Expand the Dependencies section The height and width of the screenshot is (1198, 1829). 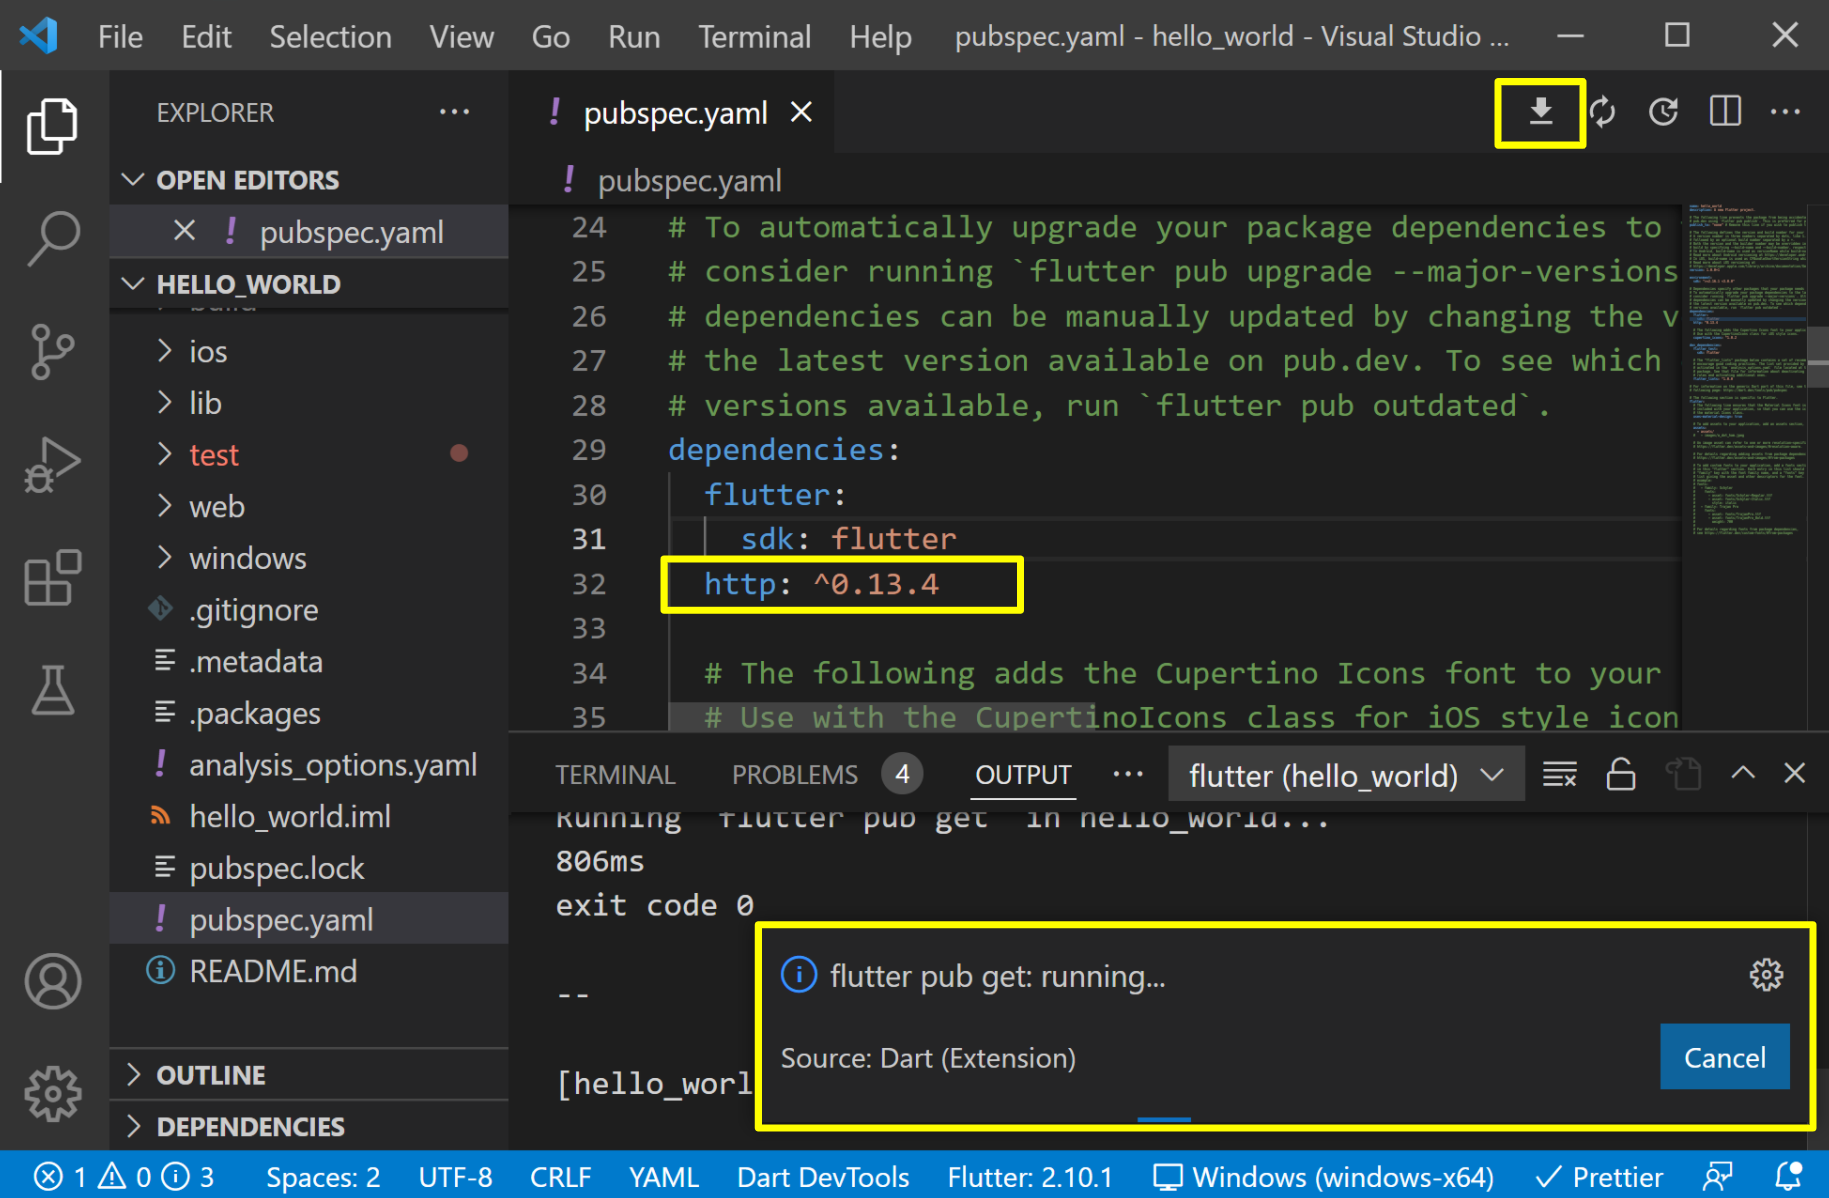pos(309,1127)
